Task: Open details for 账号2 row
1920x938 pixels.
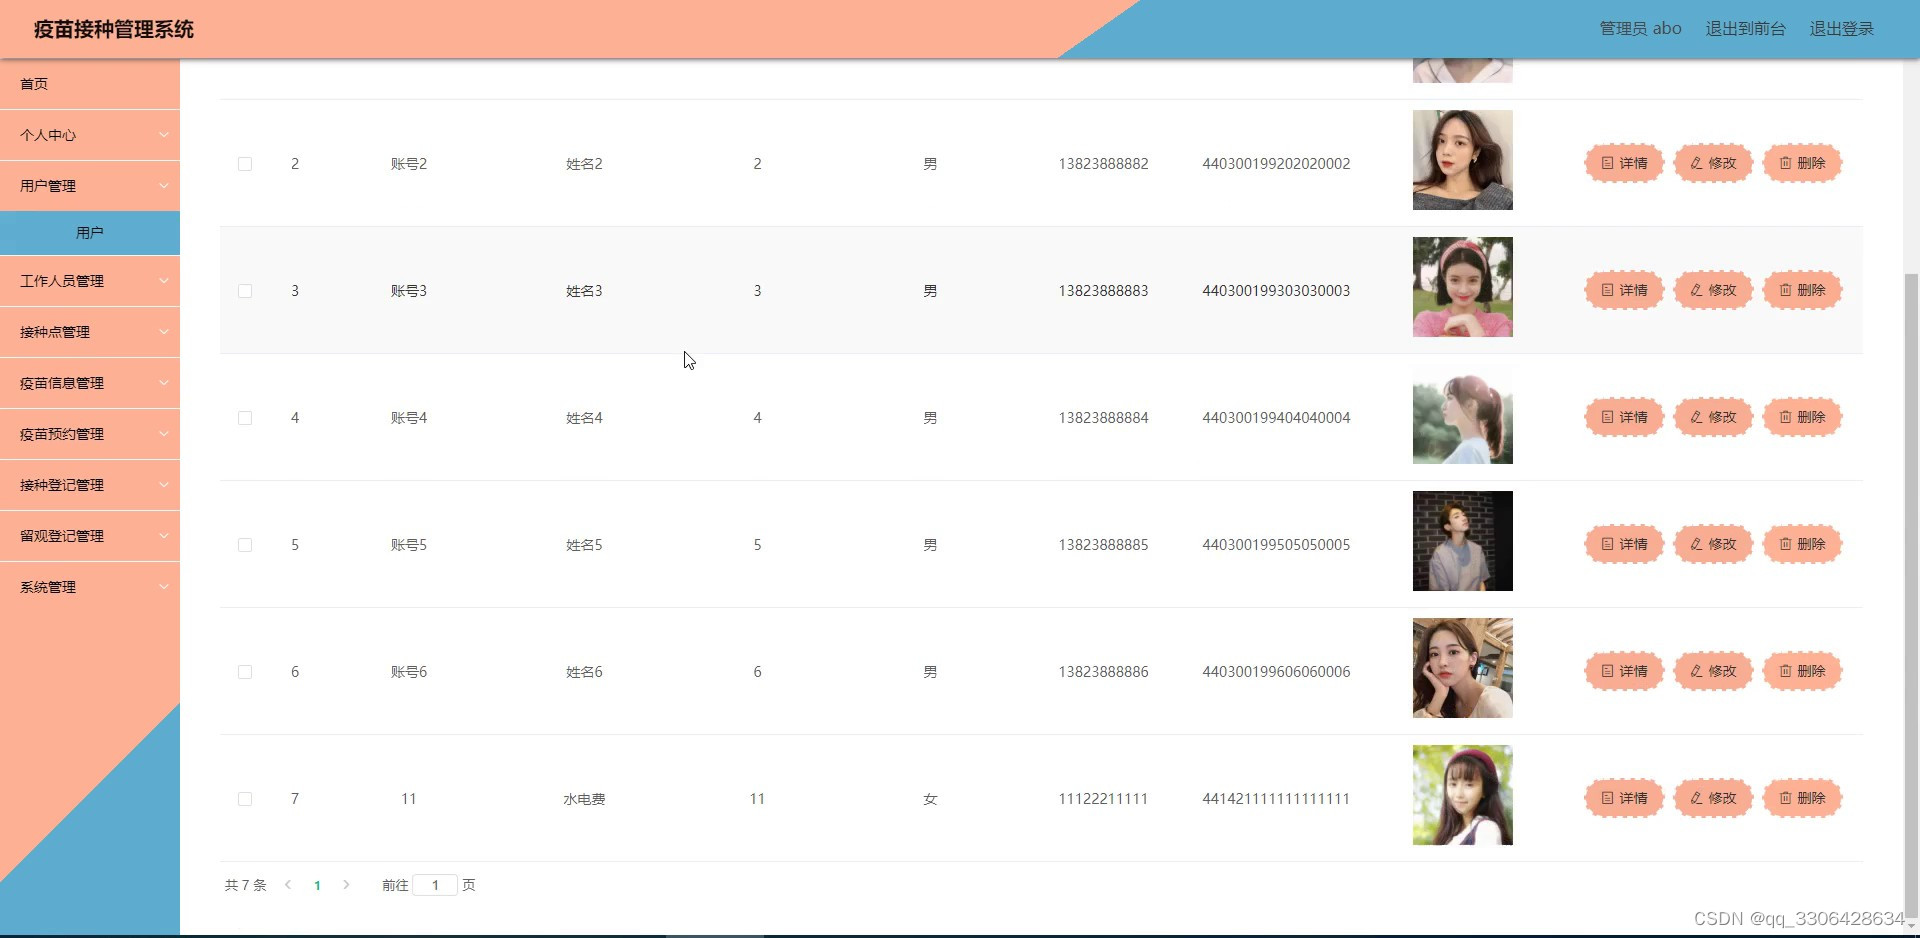Action: (x=1624, y=163)
